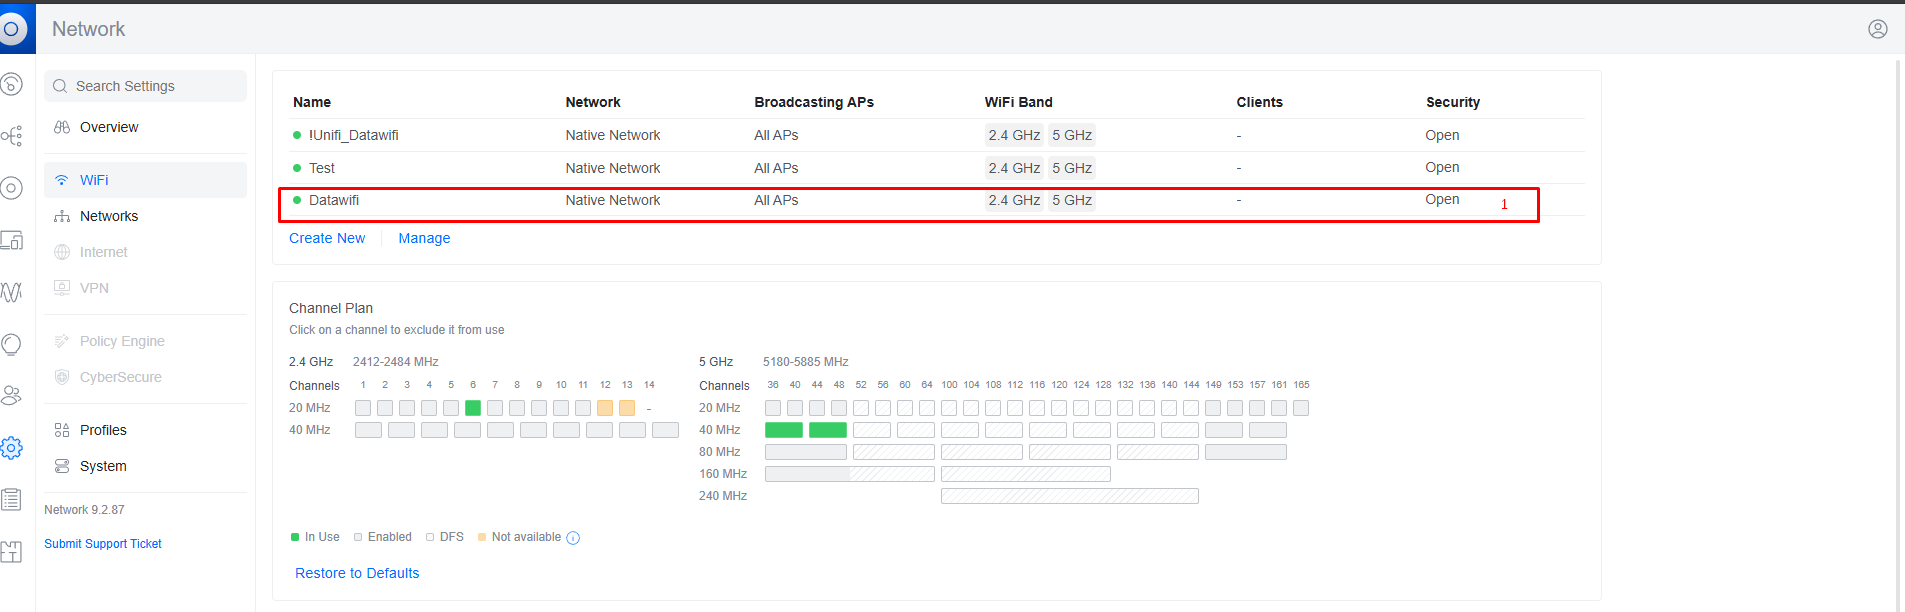
Task: Toggle first green 5 GHz 40 MHz block
Action: (784, 430)
